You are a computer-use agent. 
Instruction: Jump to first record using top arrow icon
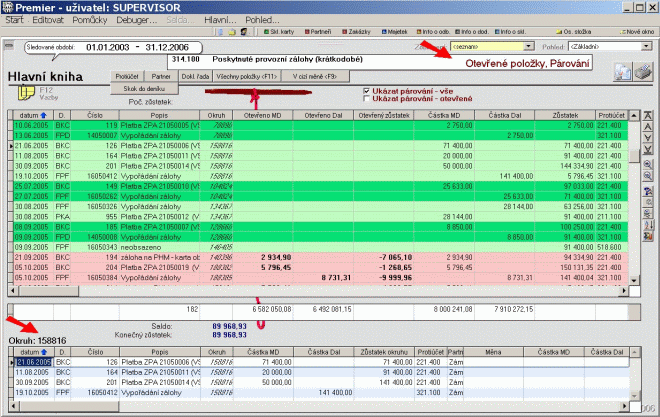(648, 116)
